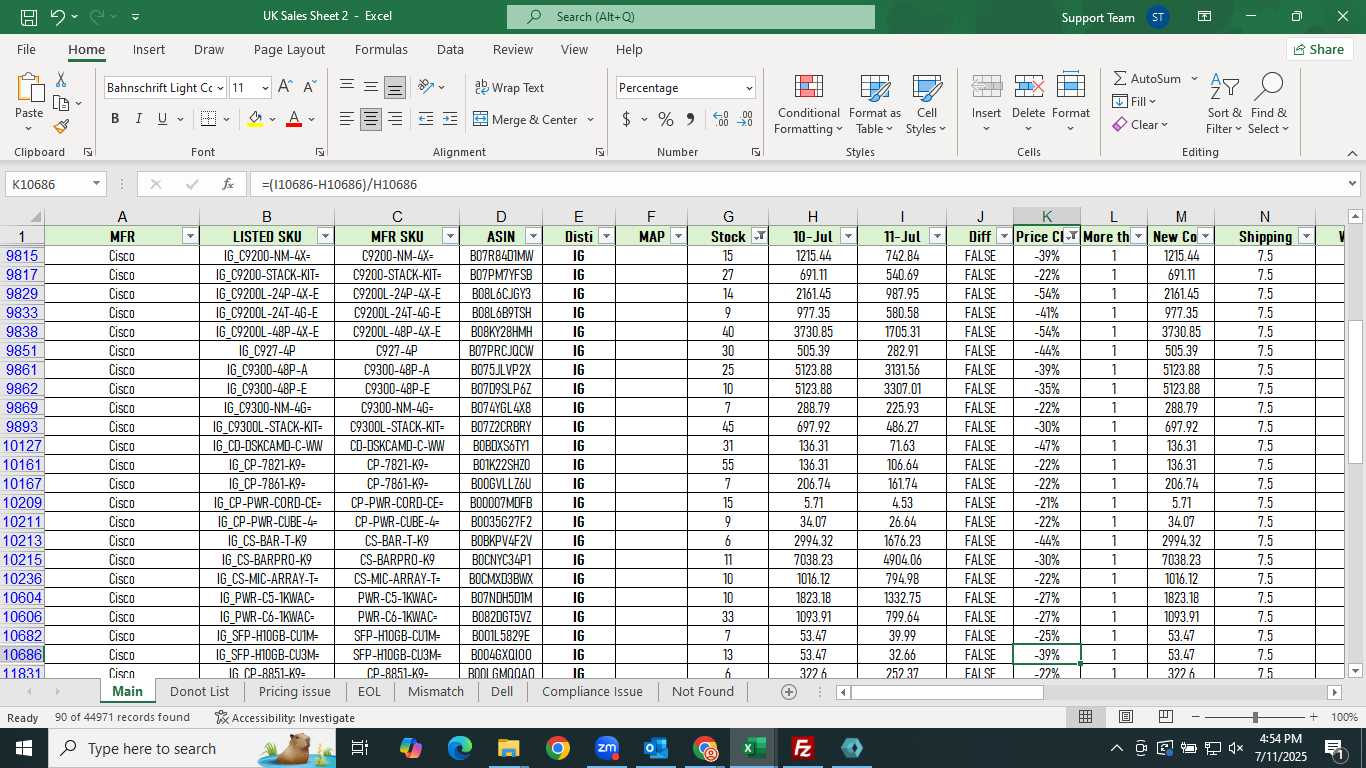The image size is (1366, 768).
Task: Expand the formula bar
Action: pyautogui.click(x=1353, y=184)
